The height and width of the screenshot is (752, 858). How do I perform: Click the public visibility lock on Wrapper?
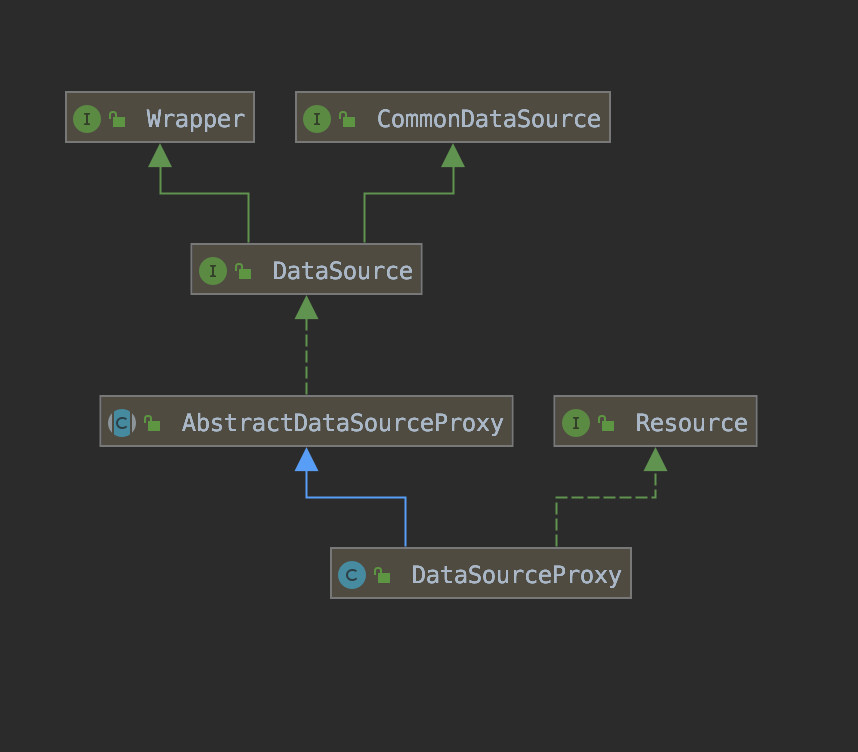[x=117, y=120]
